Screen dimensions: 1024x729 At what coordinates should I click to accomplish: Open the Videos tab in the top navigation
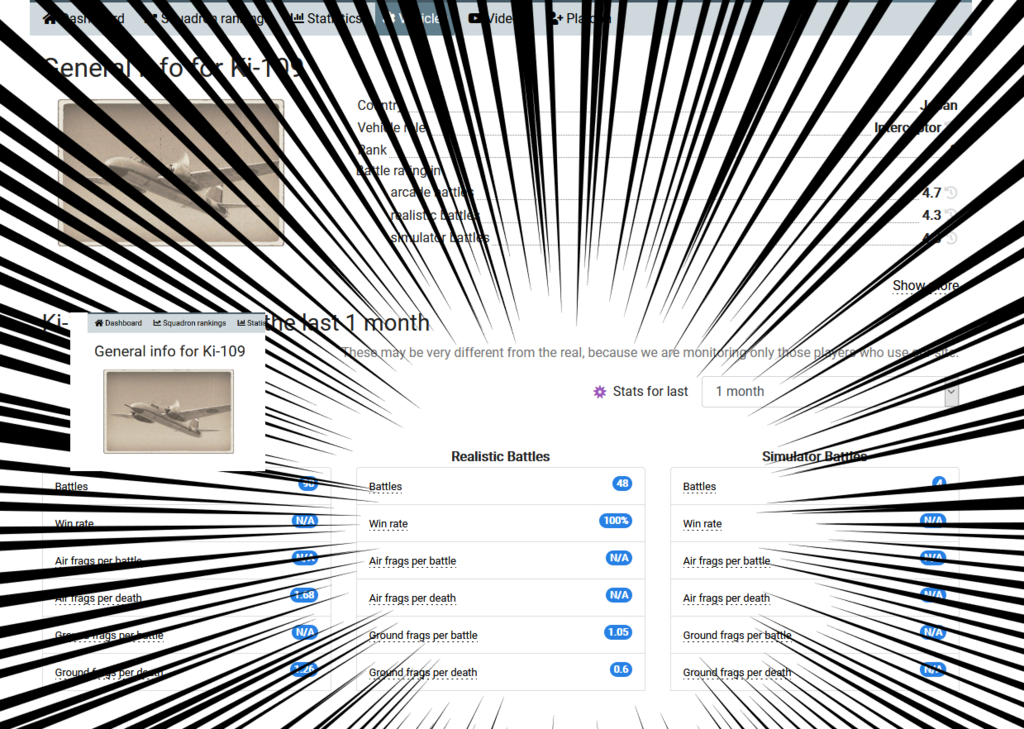[x=493, y=18]
